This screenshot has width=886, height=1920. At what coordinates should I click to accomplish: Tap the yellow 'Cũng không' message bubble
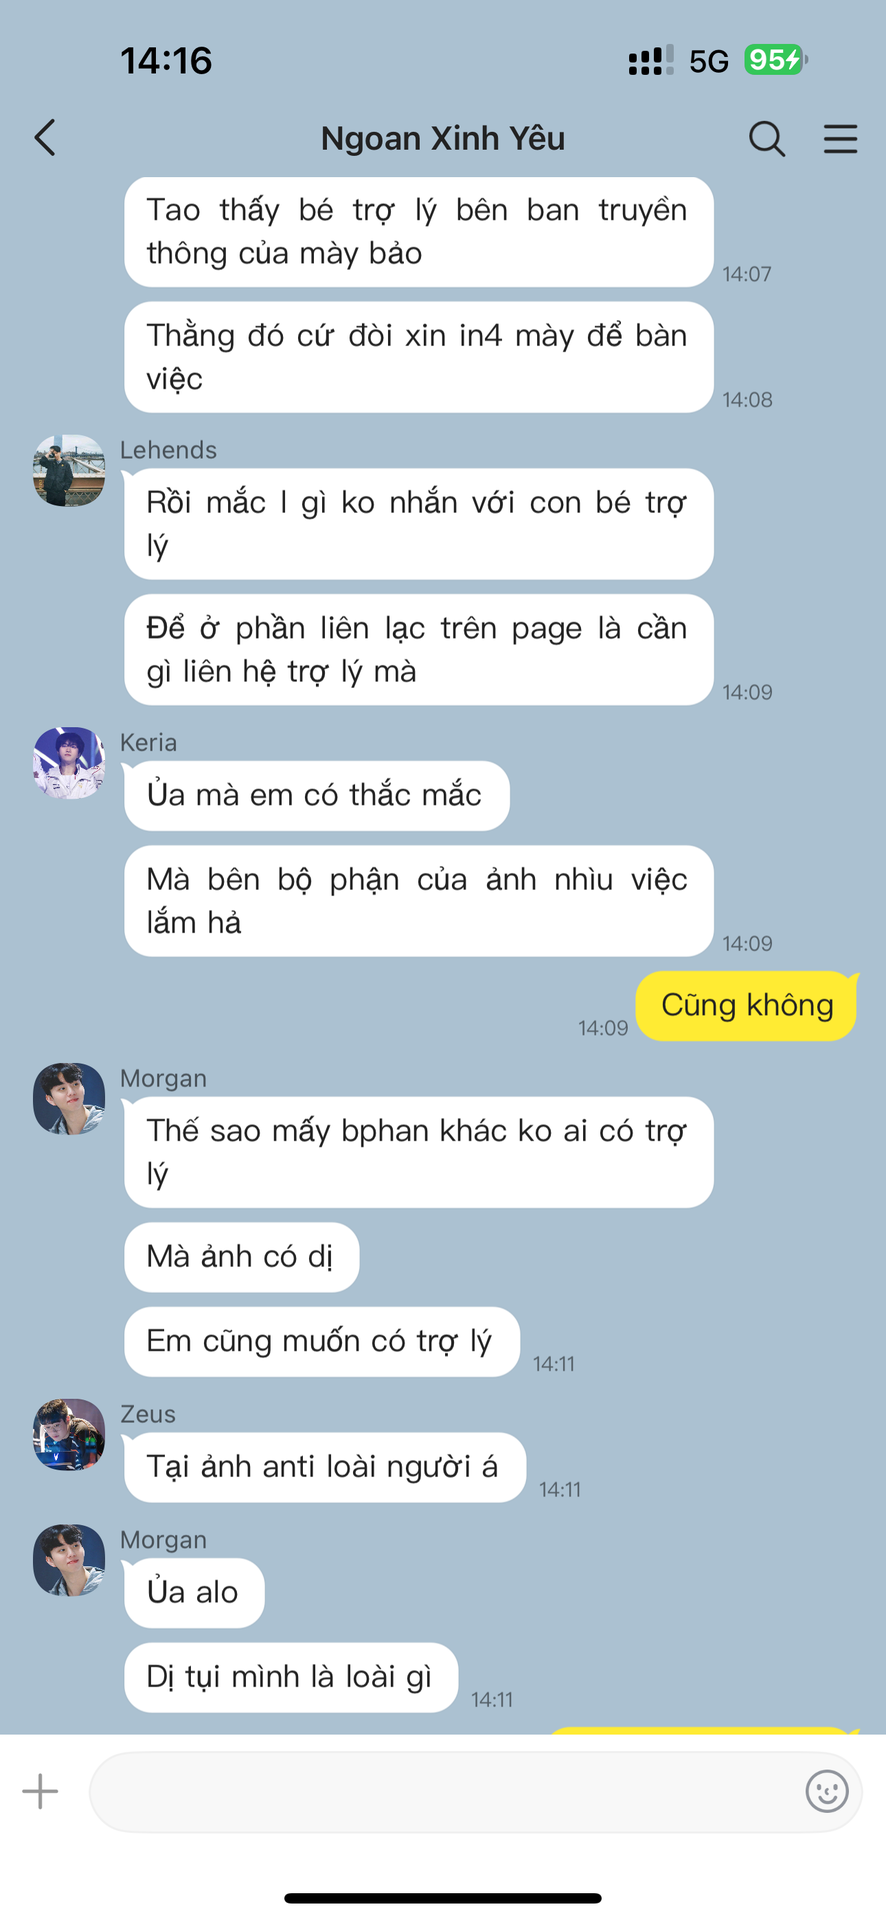pyautogui.click(x=747, y=1006)
